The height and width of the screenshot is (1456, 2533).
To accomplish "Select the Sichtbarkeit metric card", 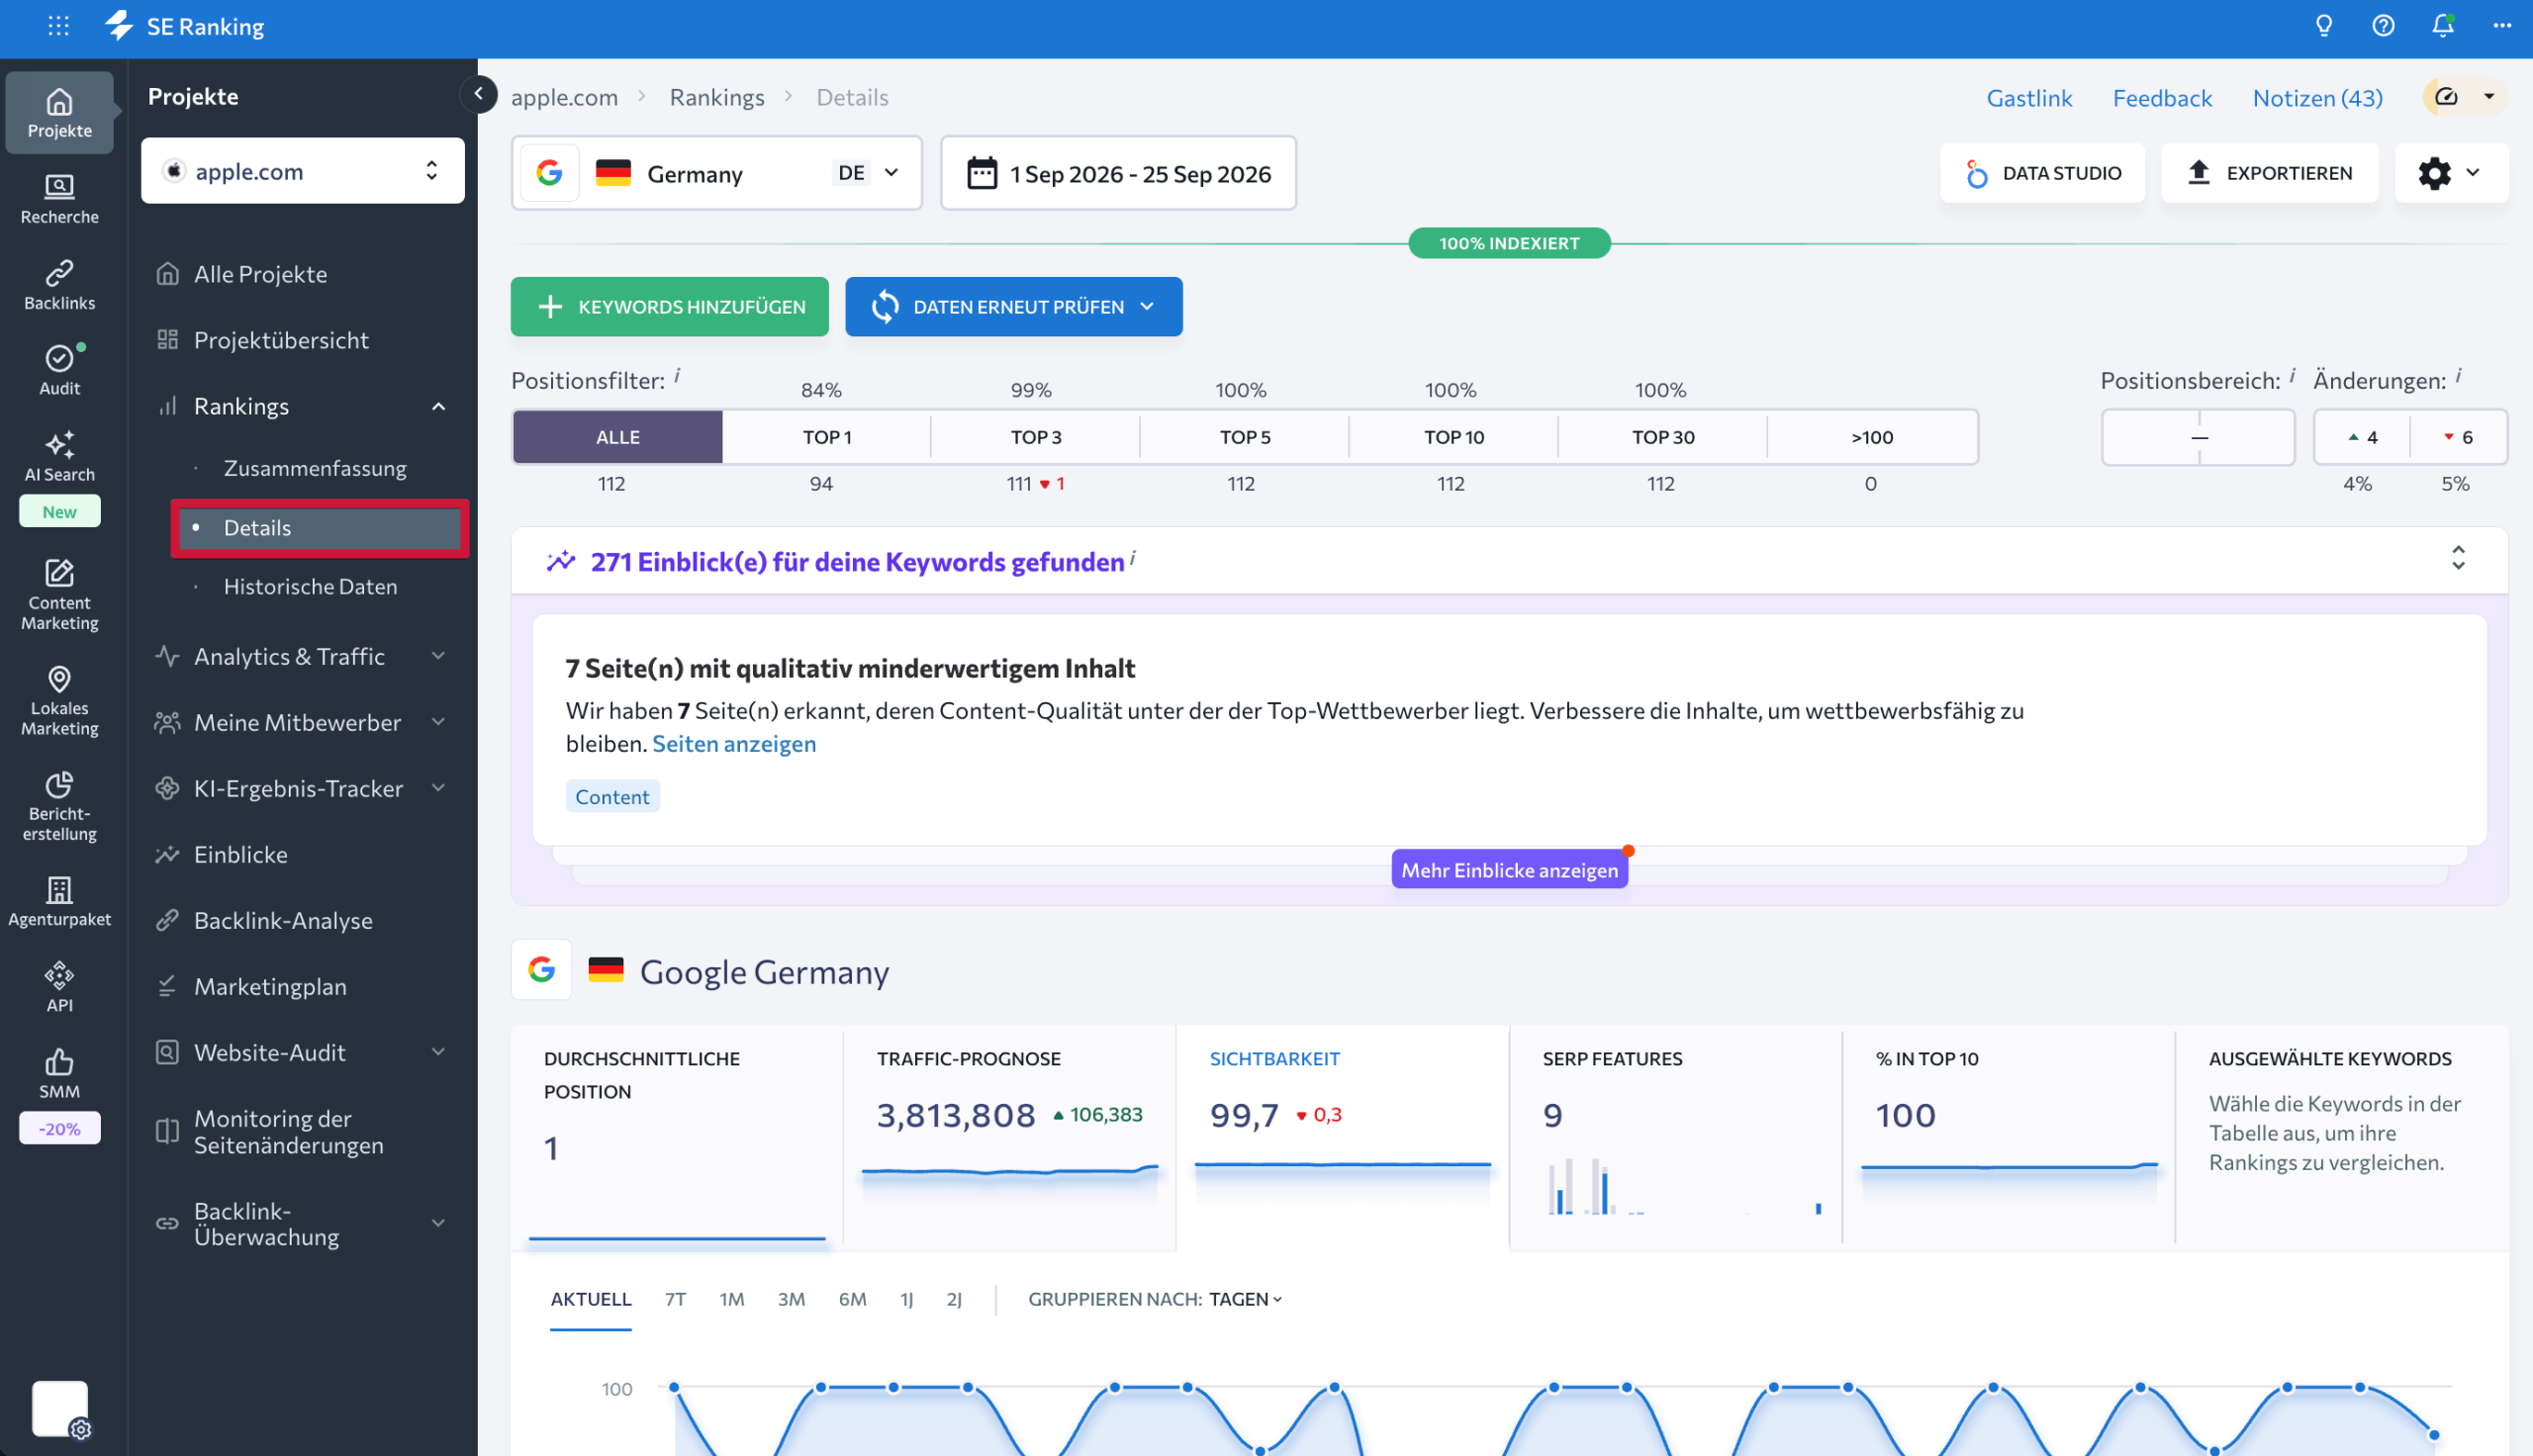I will (x=1342, y=1137).
